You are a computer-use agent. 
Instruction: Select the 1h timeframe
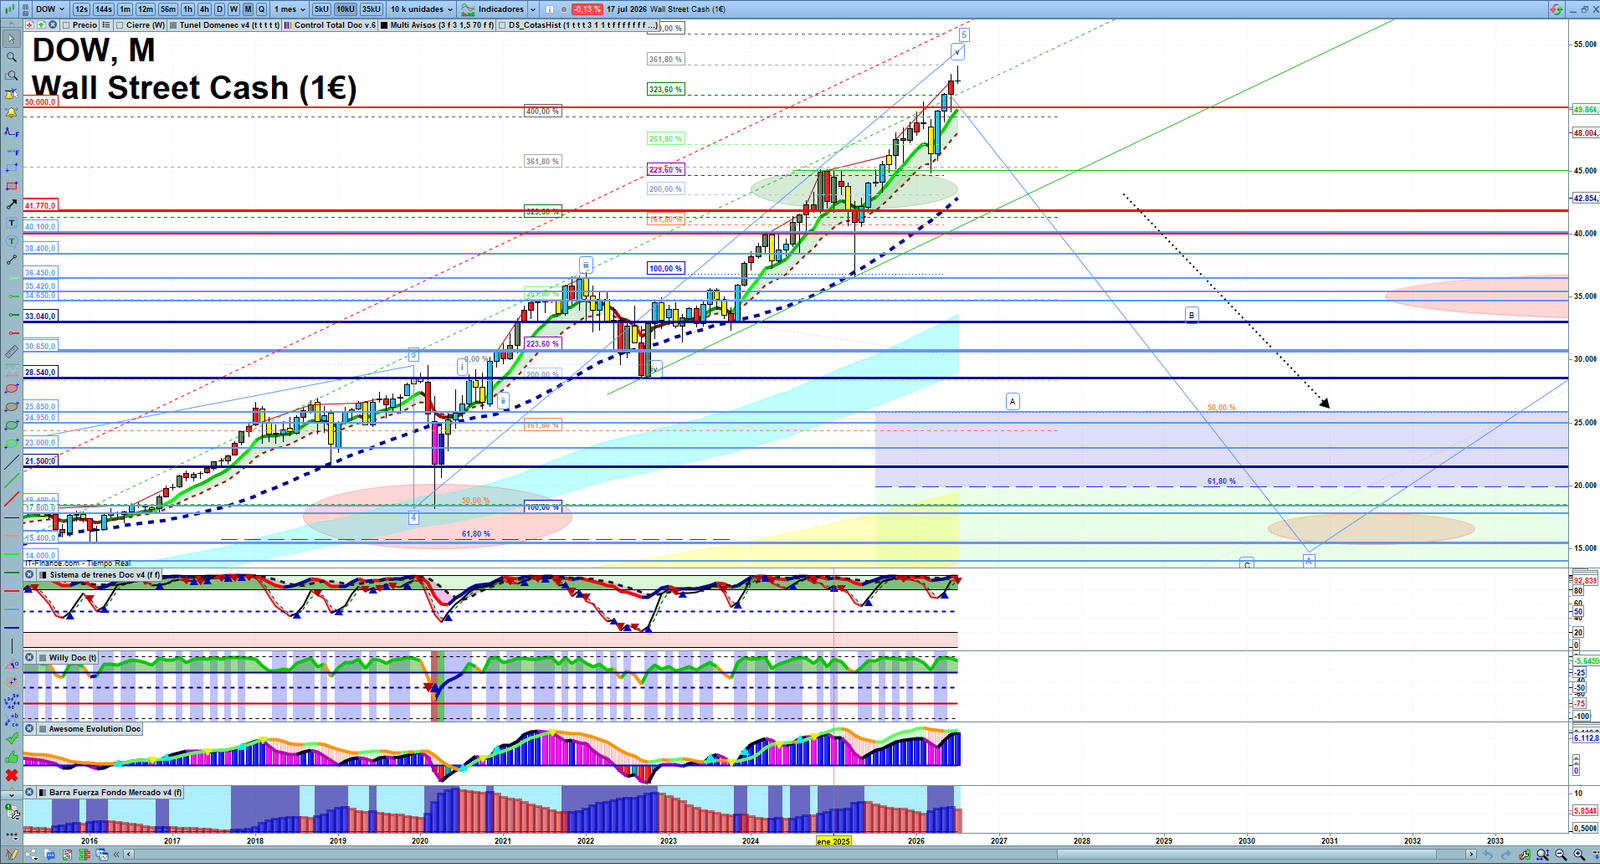click(x=187, y=9)
